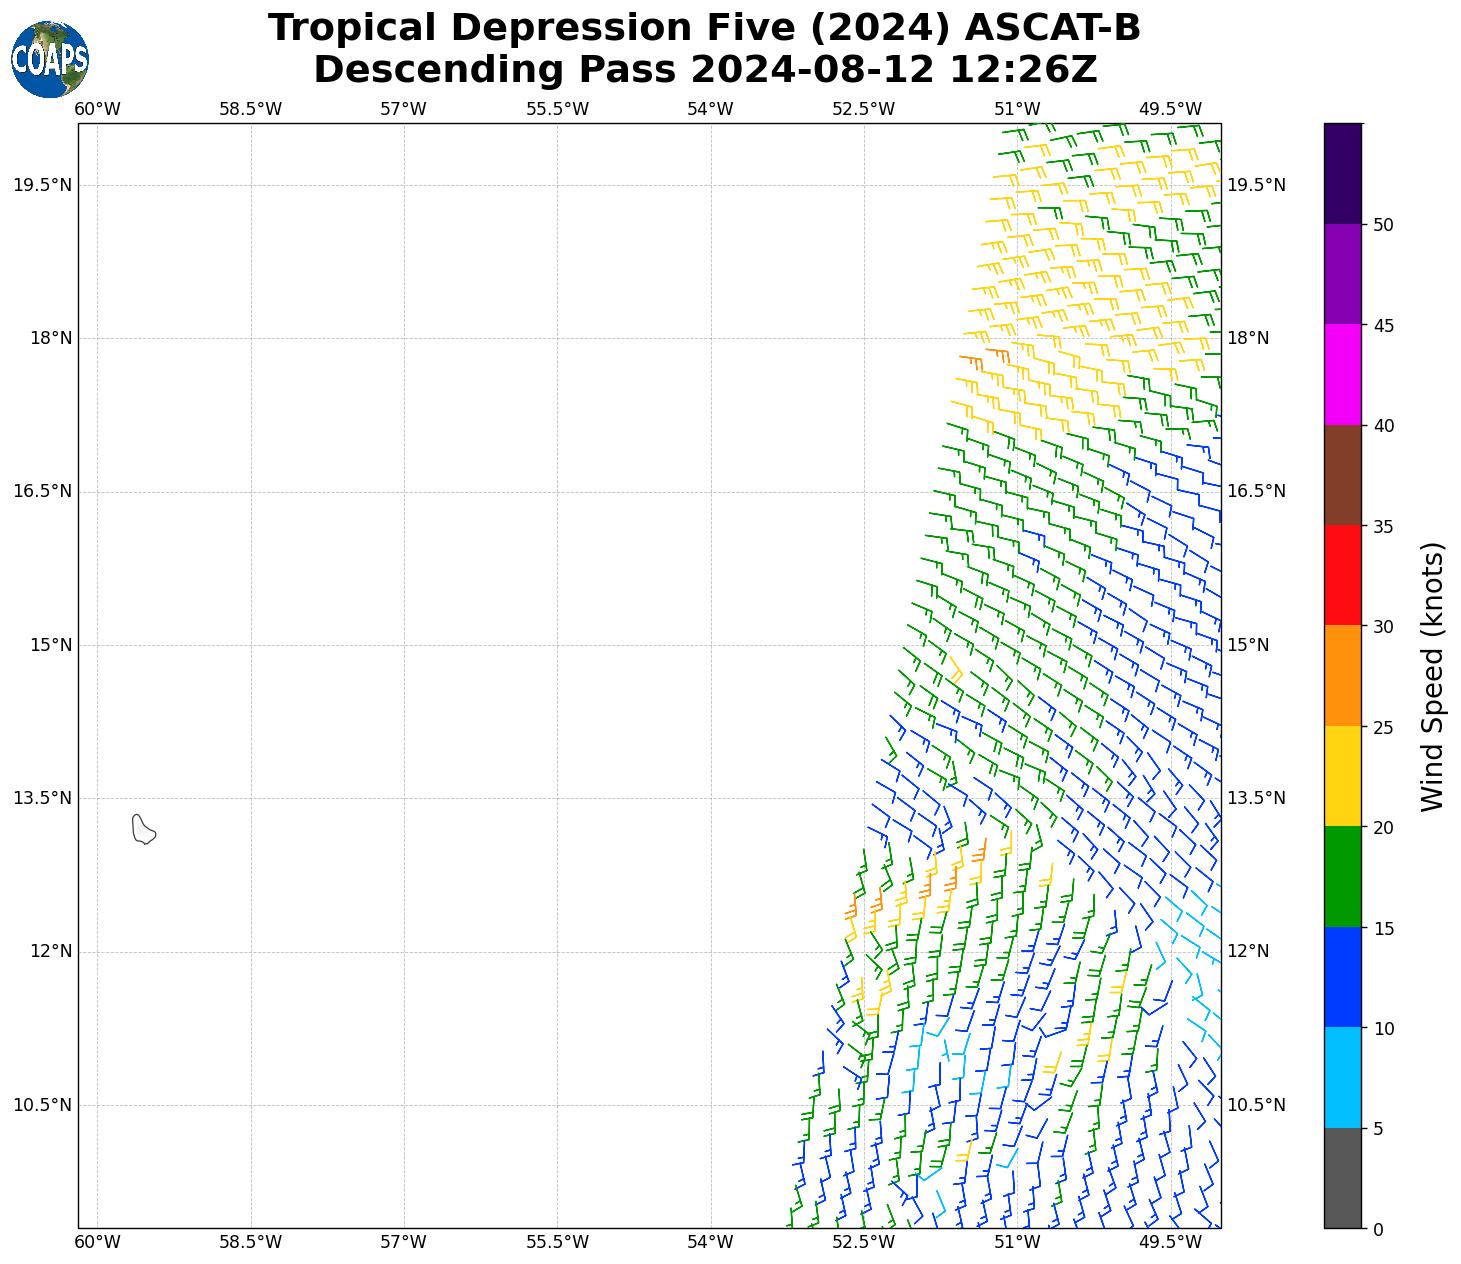Select the red 30-35 knot colorbar segment
Screen dimensions: 1461x1264
click(x=1342, y=575)
